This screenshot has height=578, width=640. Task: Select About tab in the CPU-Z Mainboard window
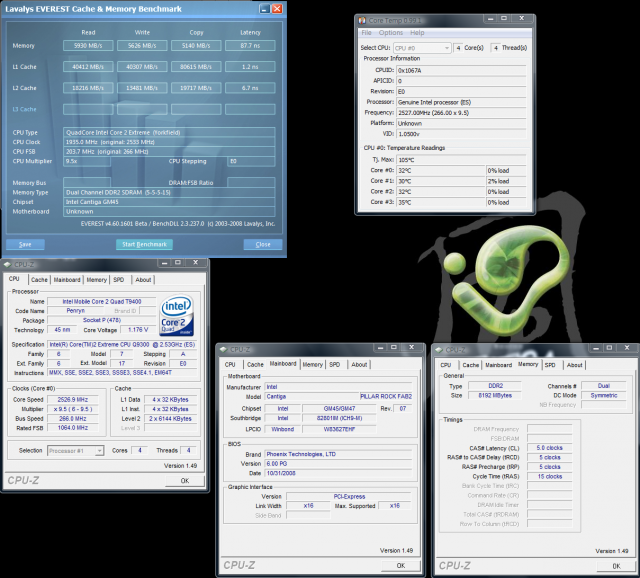[x=359, y=365]
